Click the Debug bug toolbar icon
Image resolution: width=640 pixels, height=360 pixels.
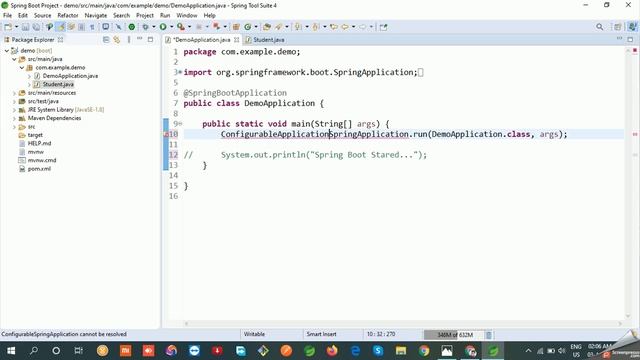tap(145, 27)
